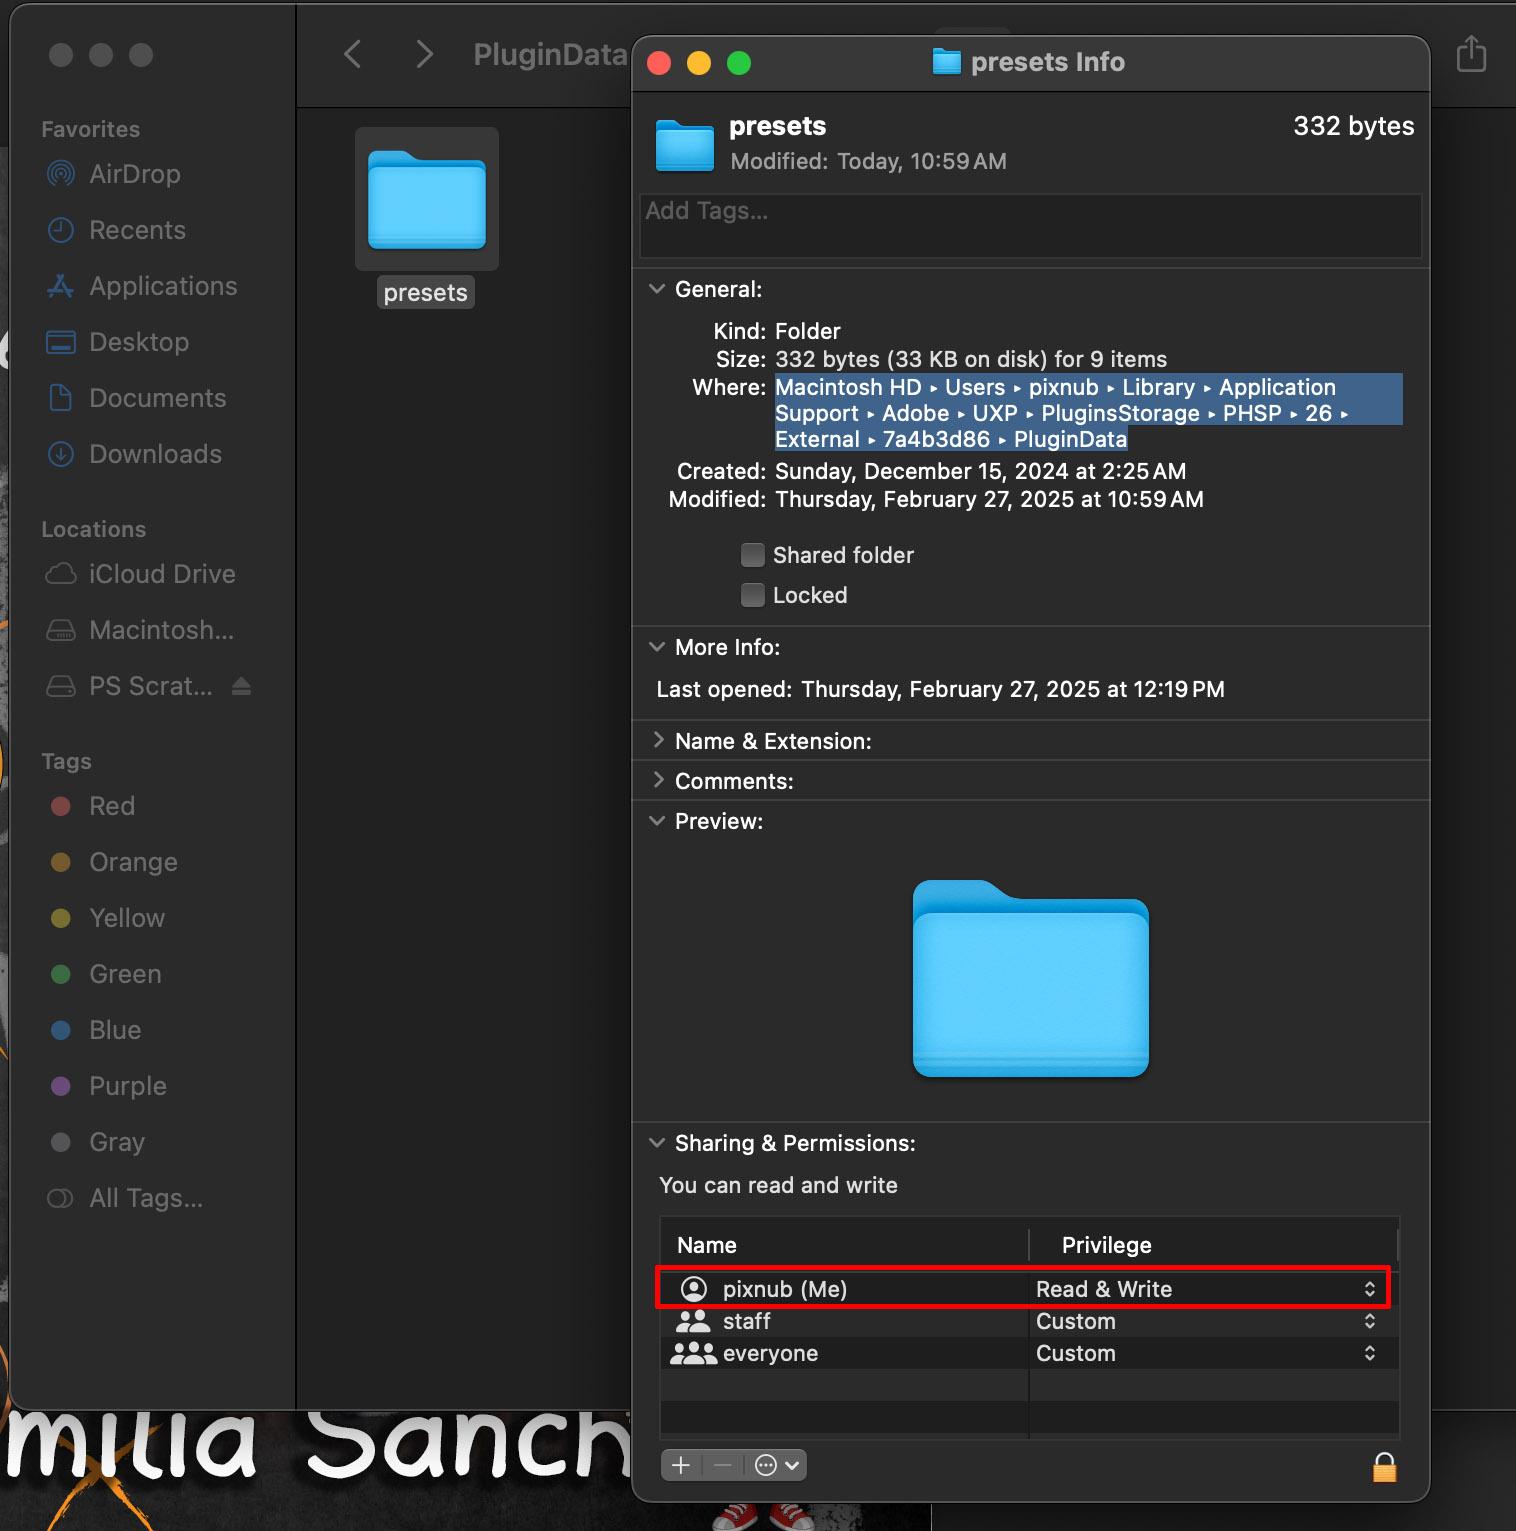
Task: Select the Red tag in sidebar
Action: click(x=111, y=806)
